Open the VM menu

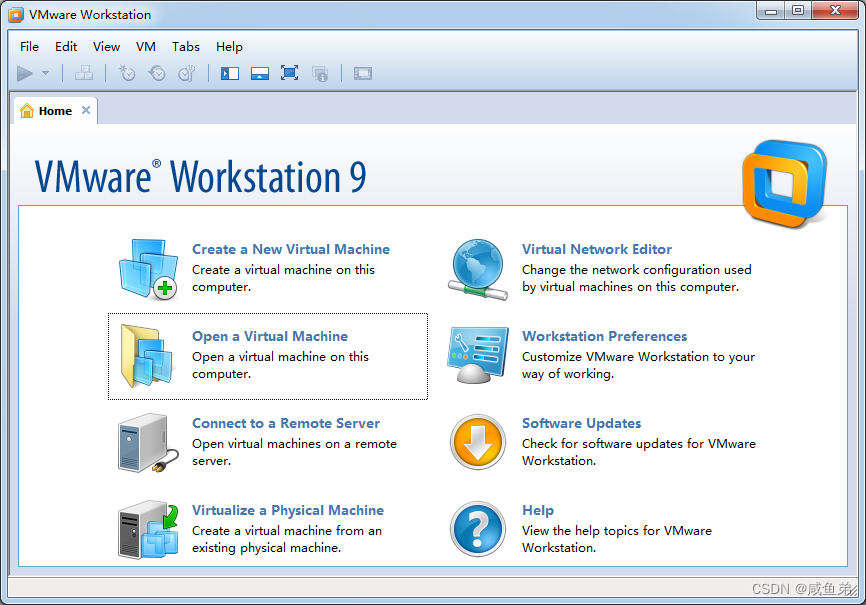click(x=146, y=46)
